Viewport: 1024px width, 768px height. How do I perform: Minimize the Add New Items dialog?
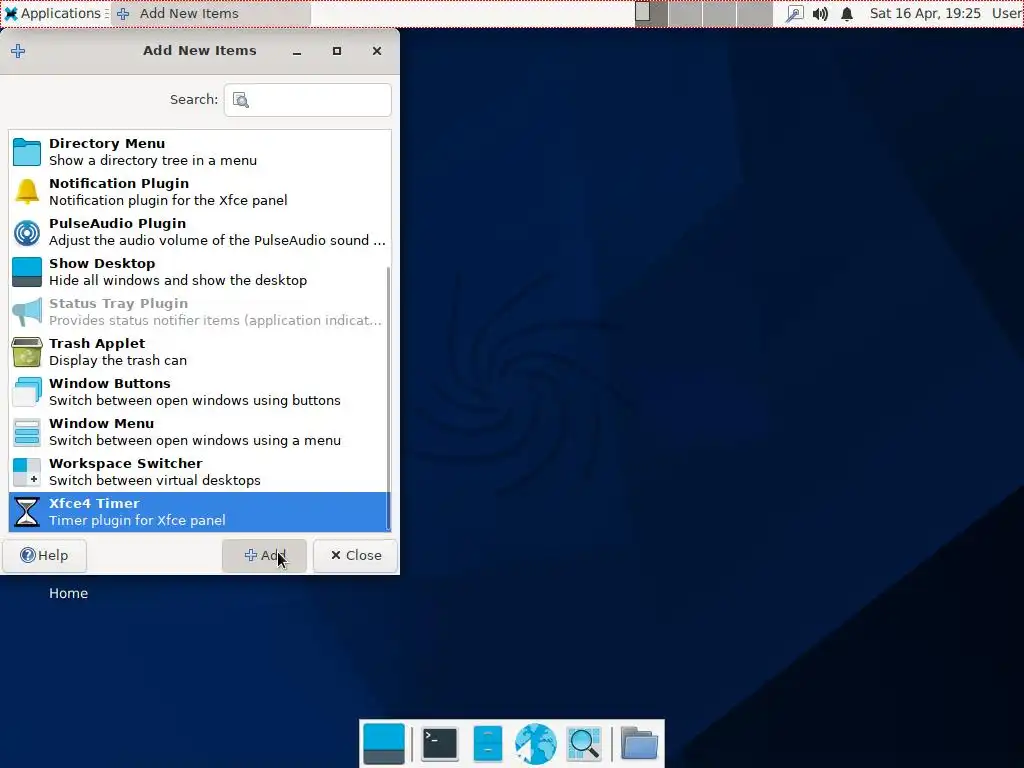tap(297, 51)
